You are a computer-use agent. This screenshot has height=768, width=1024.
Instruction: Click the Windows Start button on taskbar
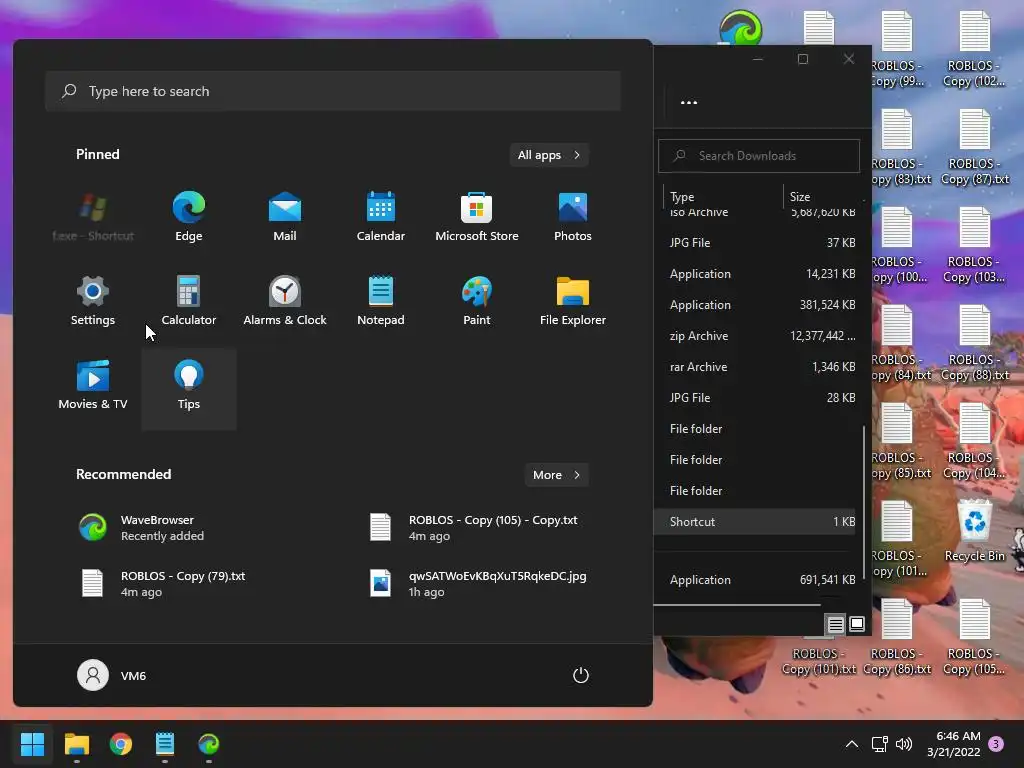coord(32,743)
